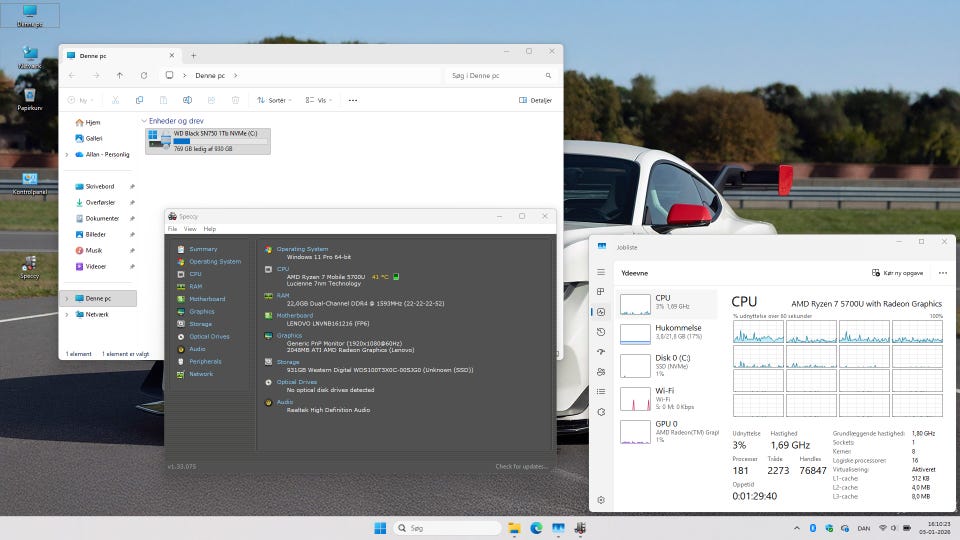Image resolution: width=960 pixels, height=540 pixels.
Task: Click the Check for updates link
Action: 521,466
